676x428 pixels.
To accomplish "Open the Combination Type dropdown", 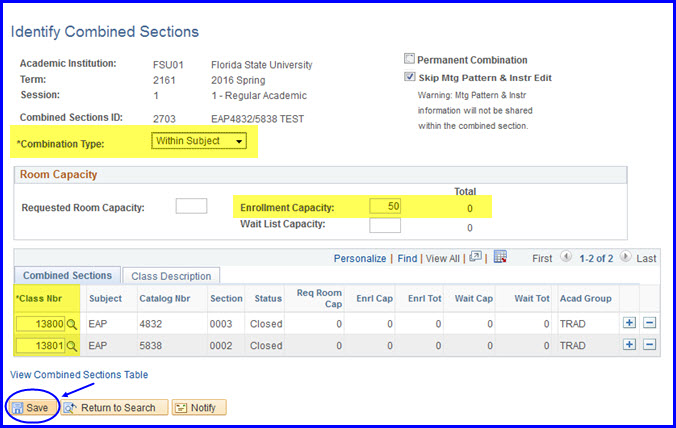I will click(x=199, y=141).
